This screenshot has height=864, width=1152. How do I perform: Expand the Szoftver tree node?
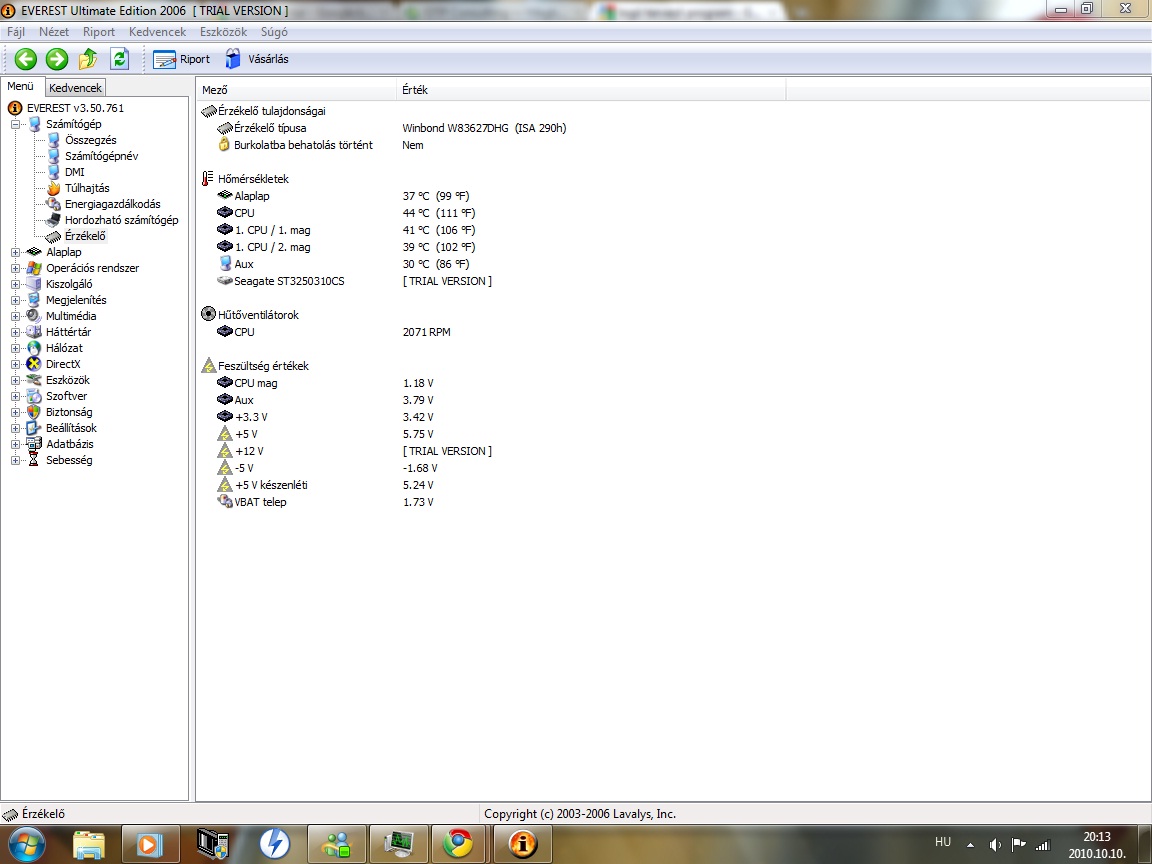tap(15, 396)
